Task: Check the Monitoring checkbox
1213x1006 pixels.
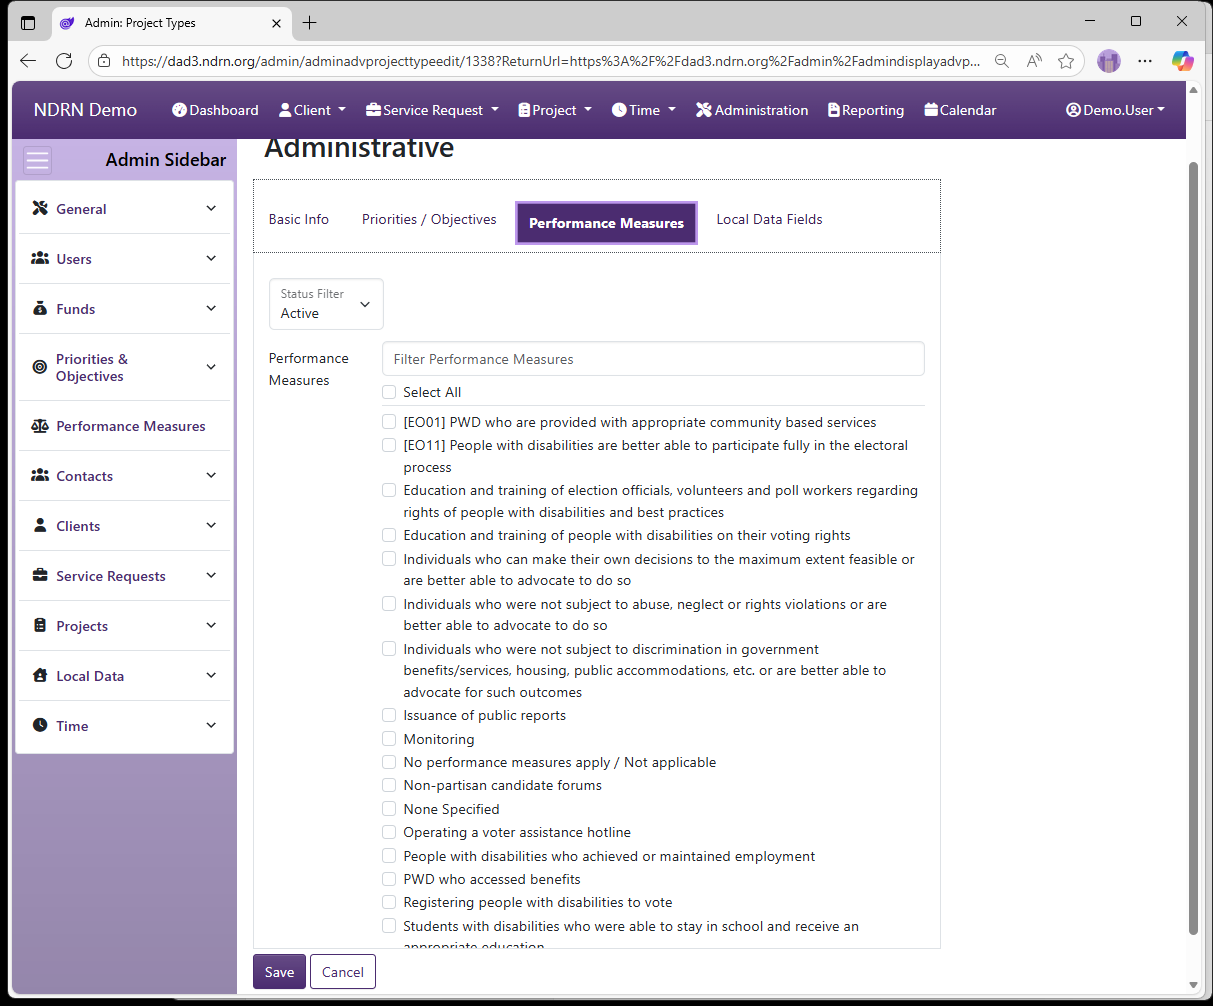Action: [389, 739]
